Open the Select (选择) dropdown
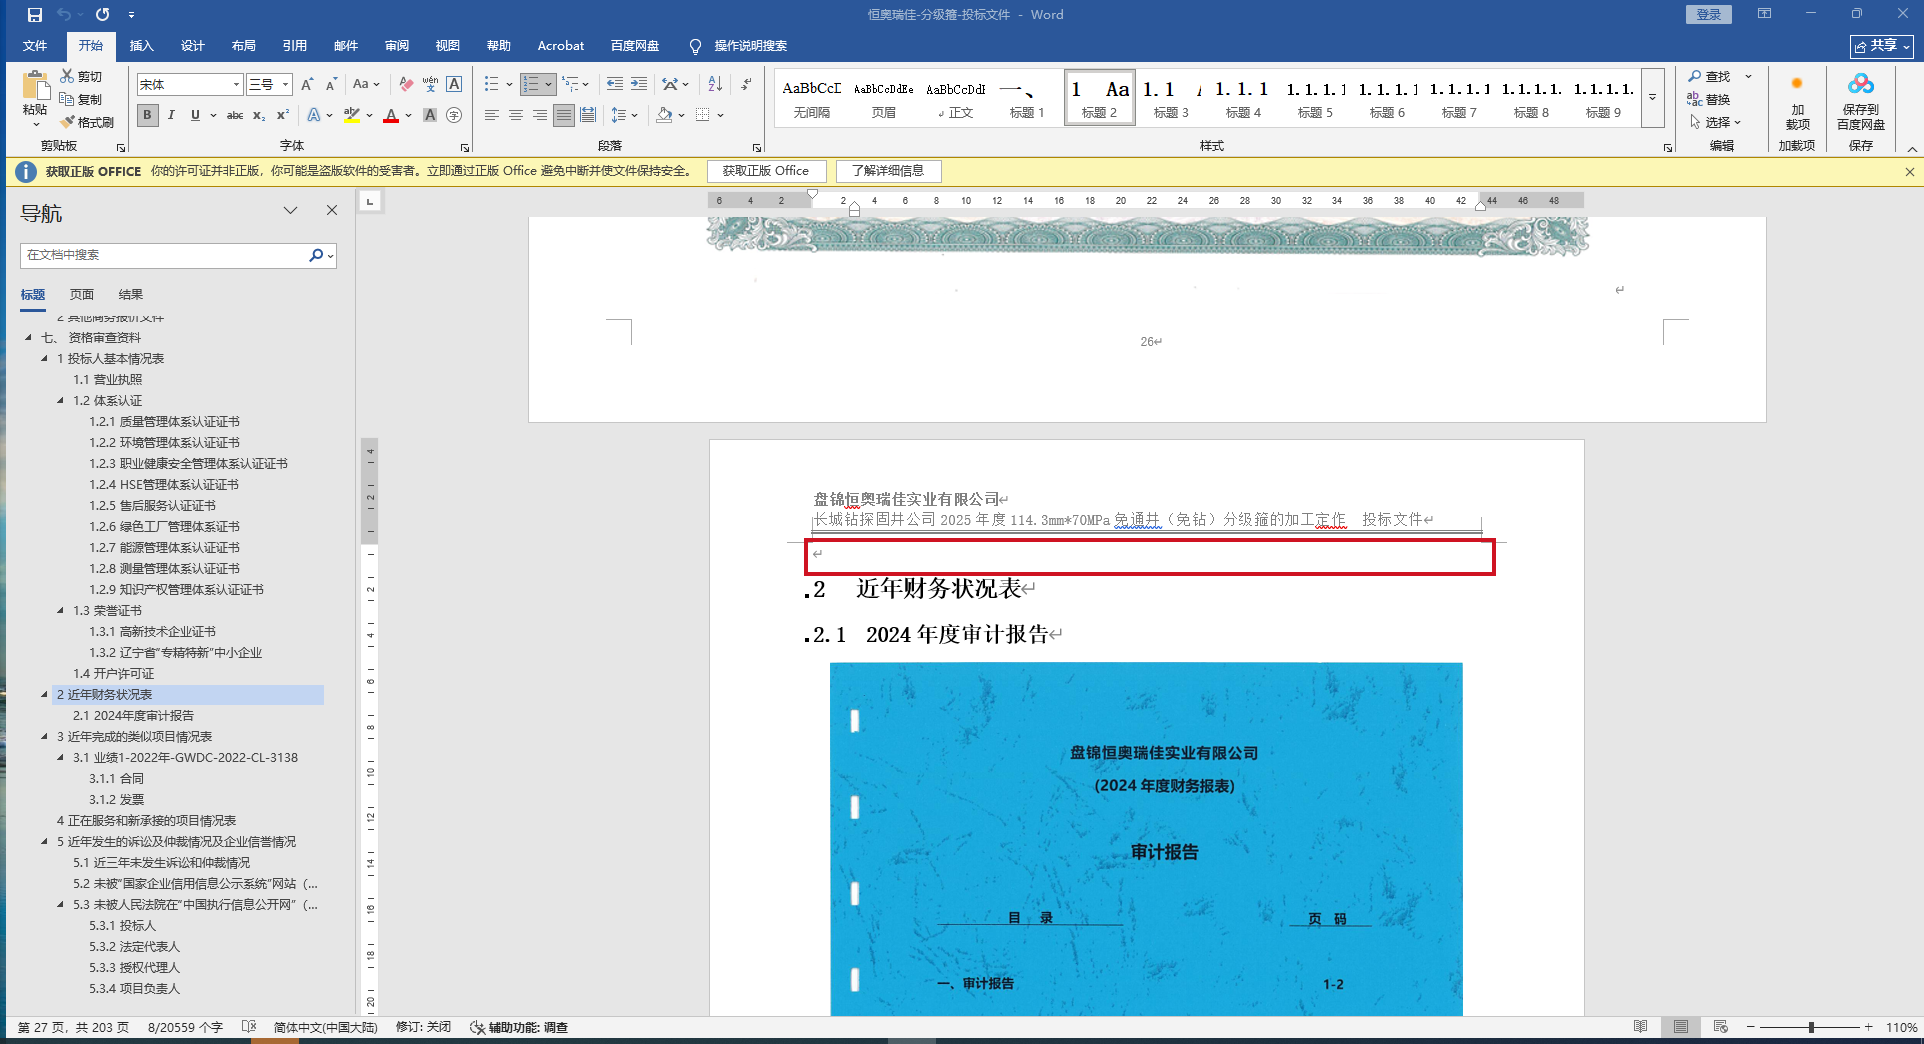 tap(1715, 122)
